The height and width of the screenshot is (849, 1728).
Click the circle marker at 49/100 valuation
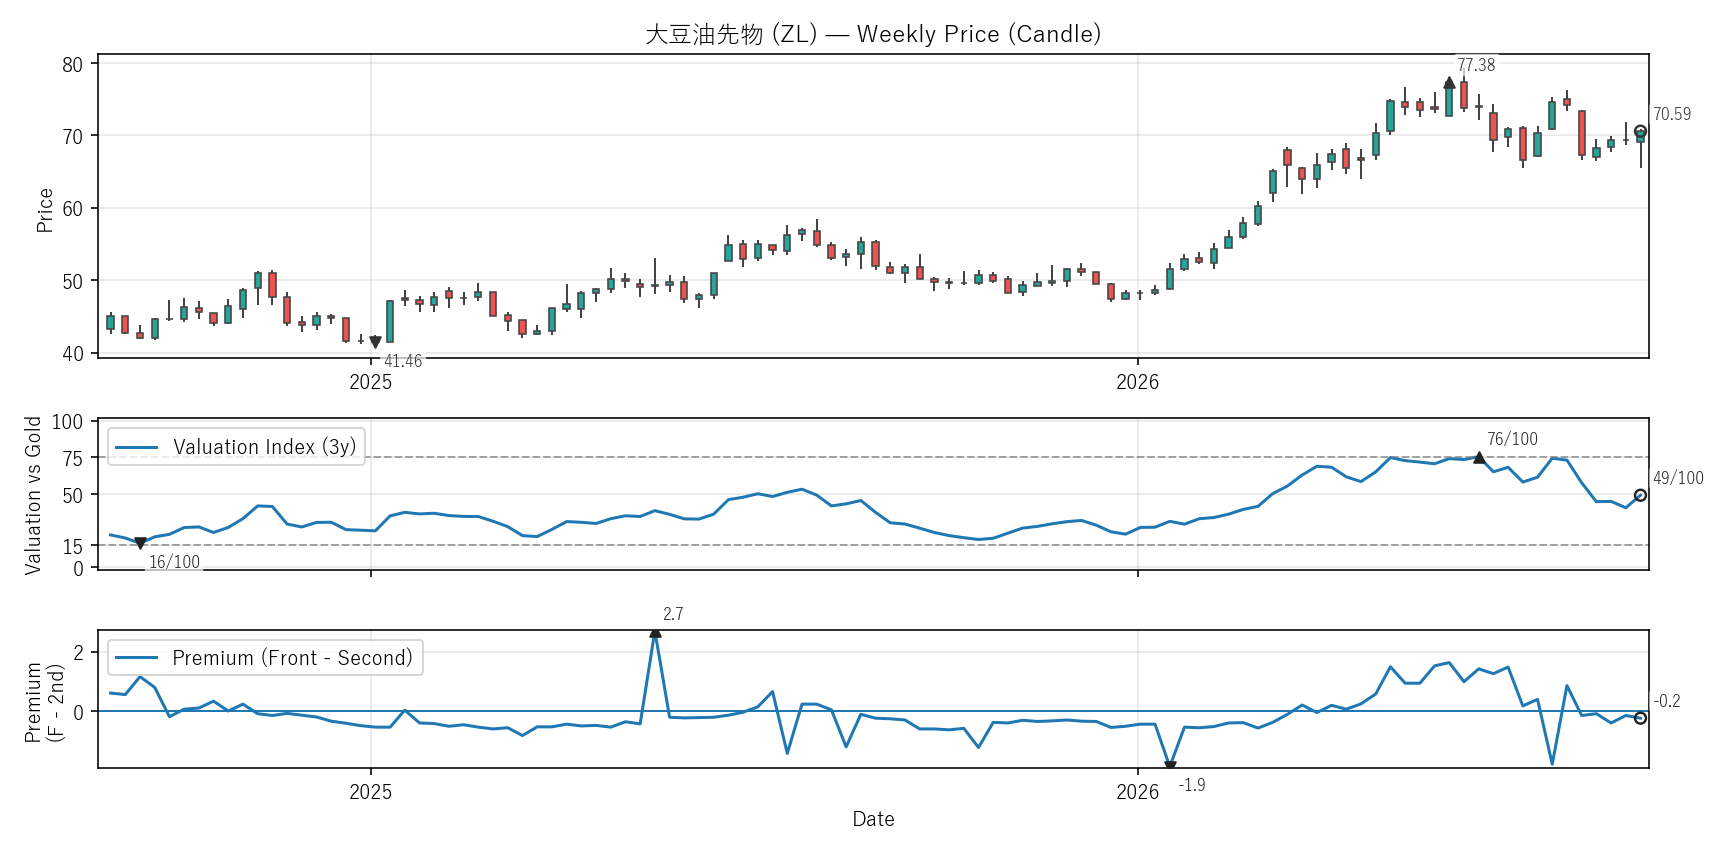click(x=1640, y=495)
